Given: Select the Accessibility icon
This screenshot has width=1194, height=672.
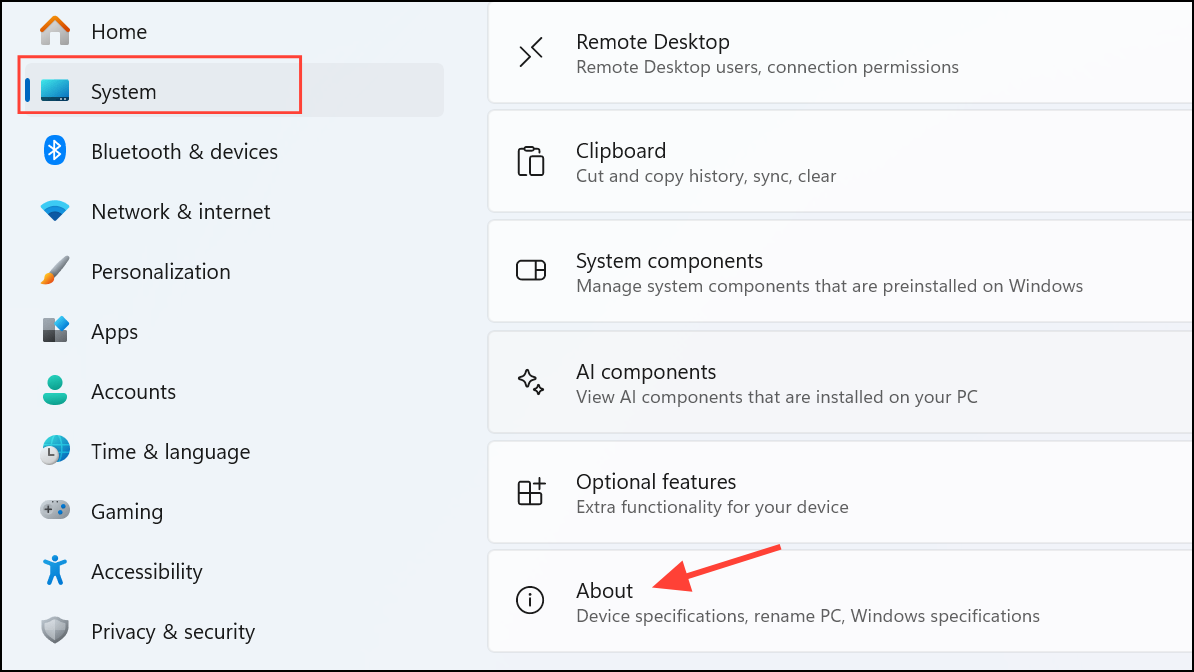Looking at the screenshot, I should pos(54,571).
